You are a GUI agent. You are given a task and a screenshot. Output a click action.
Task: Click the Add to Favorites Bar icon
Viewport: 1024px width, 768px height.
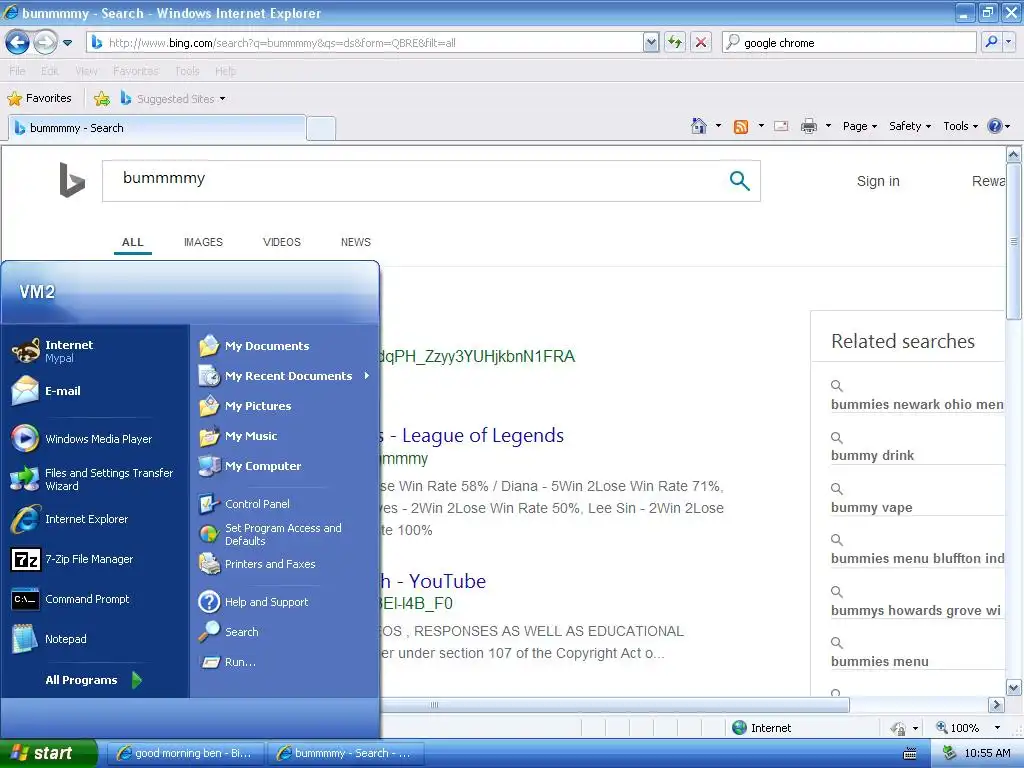(102, 99)
